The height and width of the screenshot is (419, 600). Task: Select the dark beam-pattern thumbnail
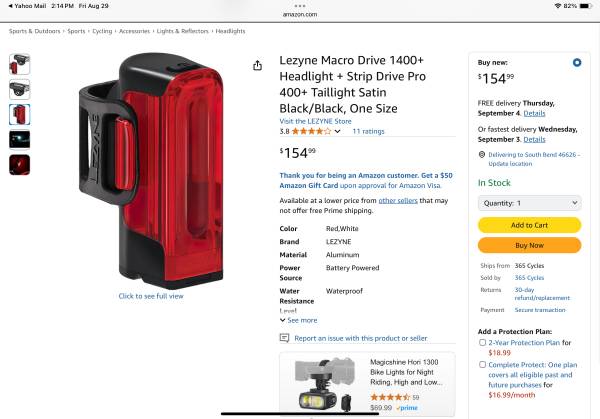pyautogui.click(x=20, y=140)
